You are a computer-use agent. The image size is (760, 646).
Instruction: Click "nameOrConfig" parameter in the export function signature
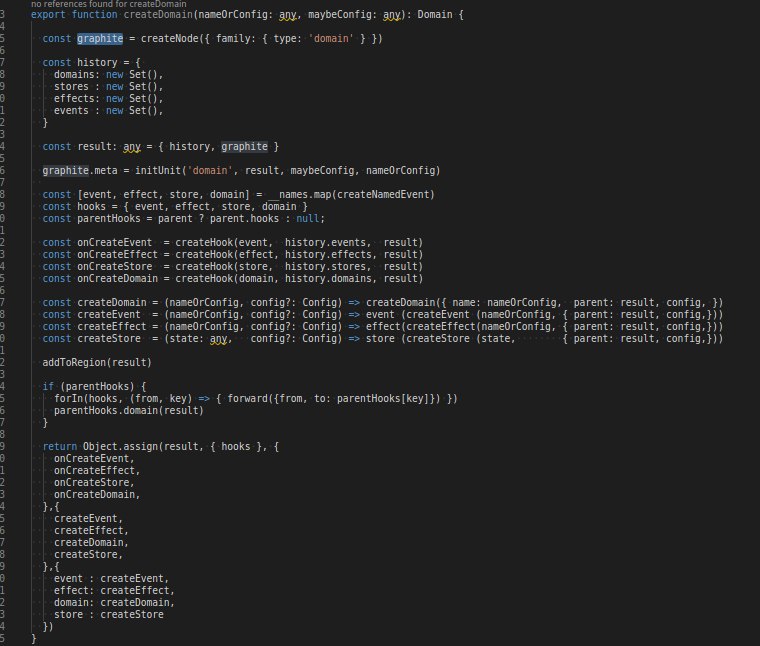coord(233,15)
